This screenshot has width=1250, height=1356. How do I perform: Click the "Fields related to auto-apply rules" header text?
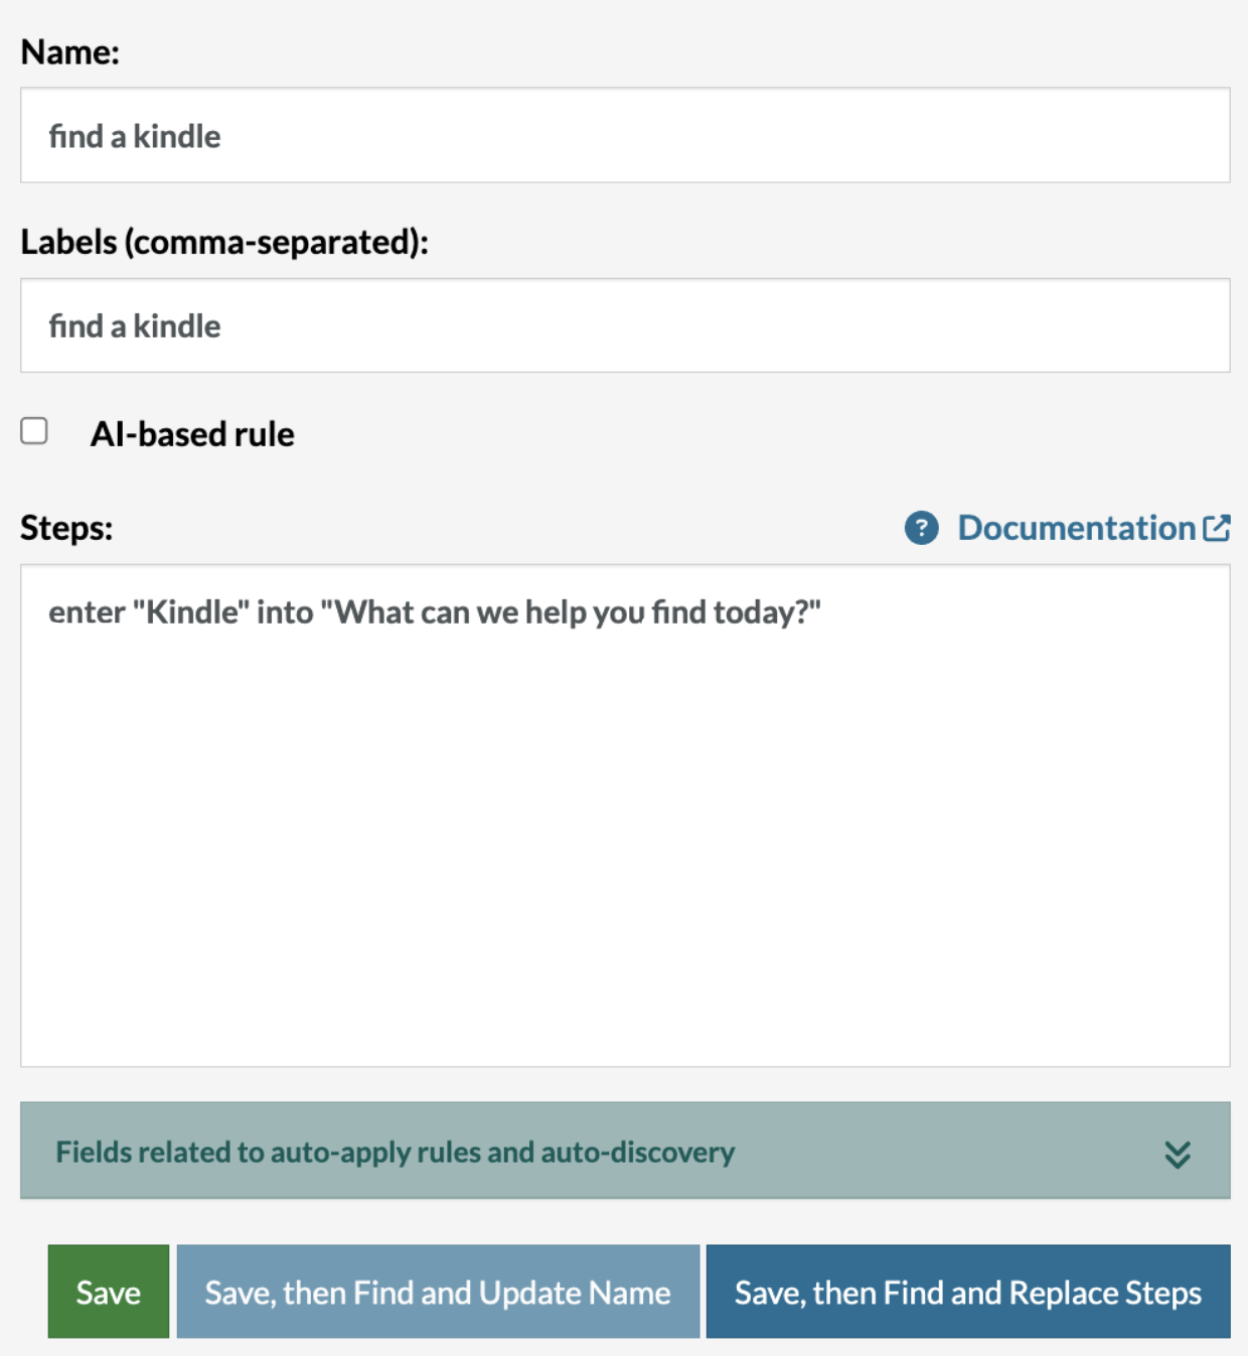point(395,1152)
